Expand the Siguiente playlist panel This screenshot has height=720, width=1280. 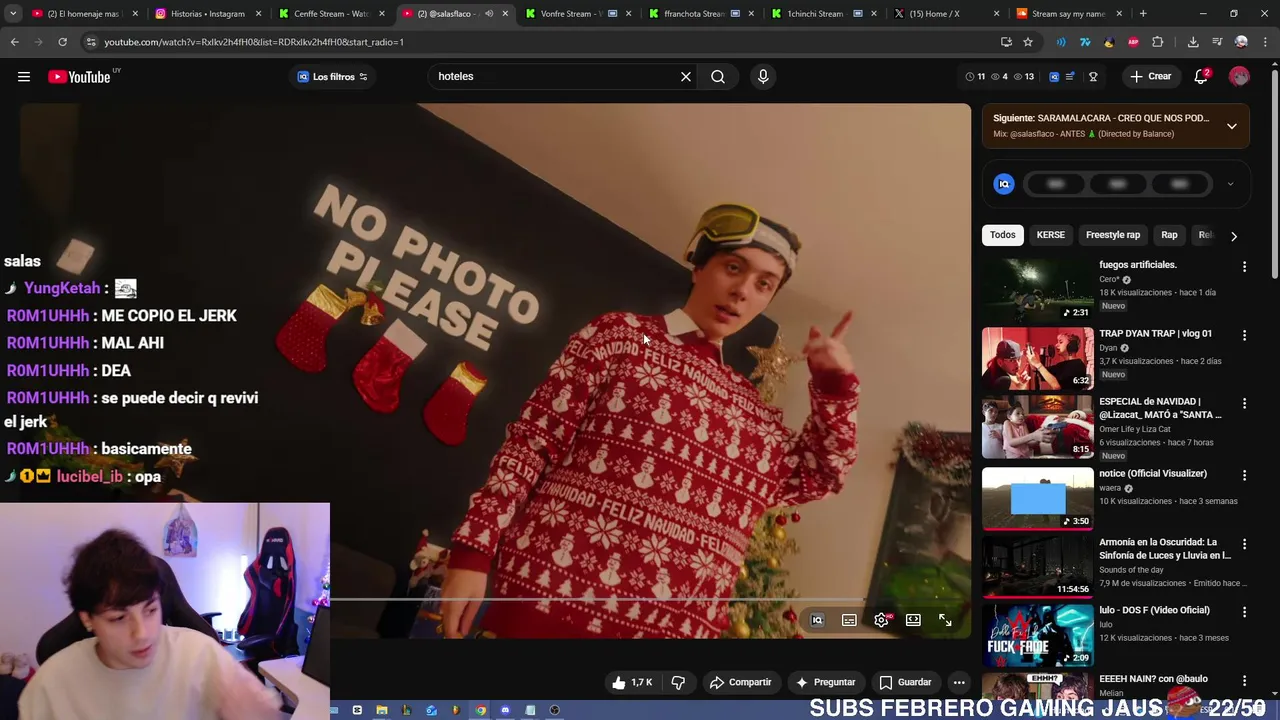(x=1232, y=126)
